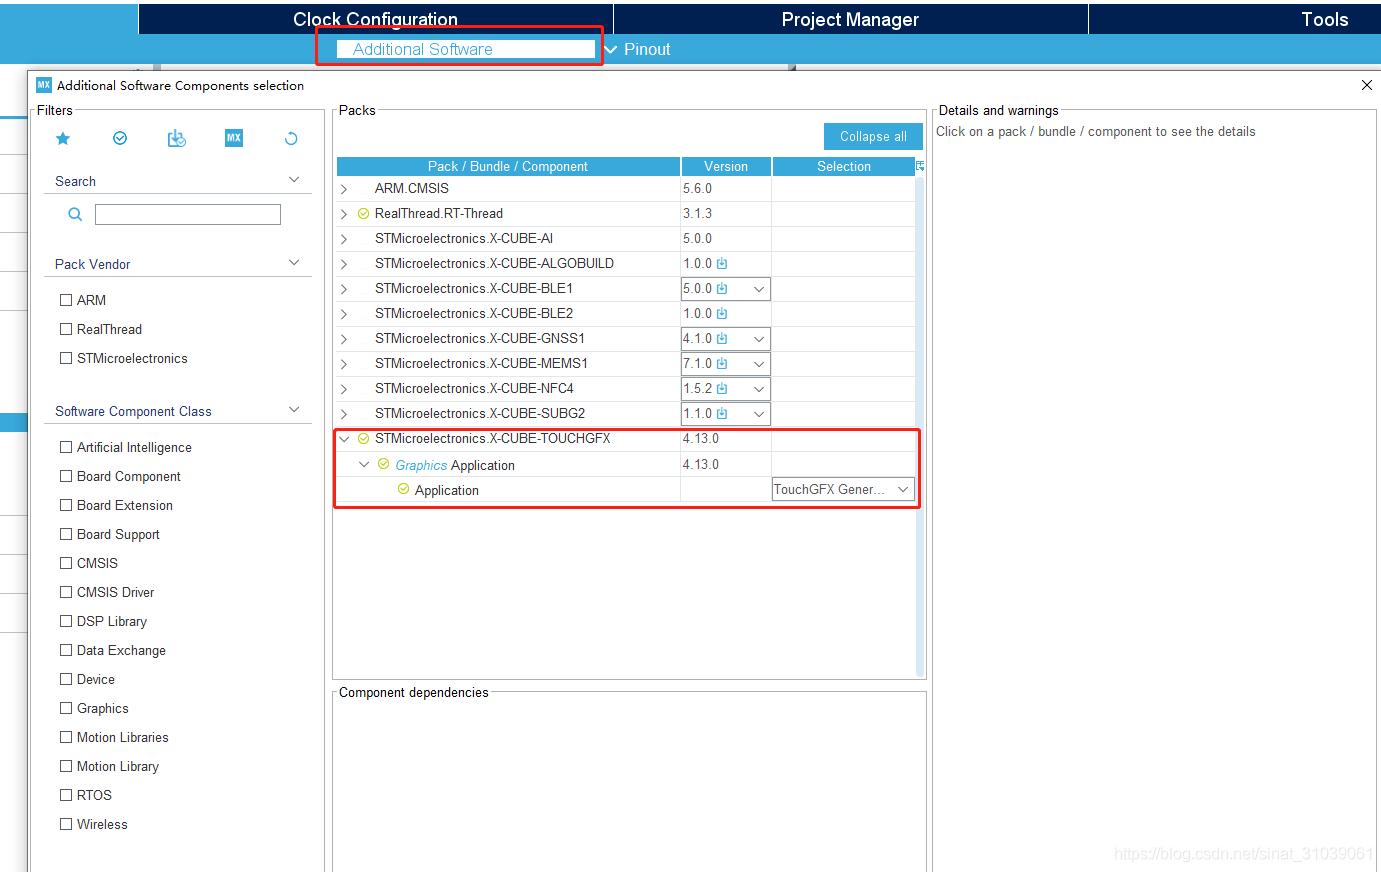Check the Board Extension filter
Viewport: 1381px width, 872px height.
66,505
